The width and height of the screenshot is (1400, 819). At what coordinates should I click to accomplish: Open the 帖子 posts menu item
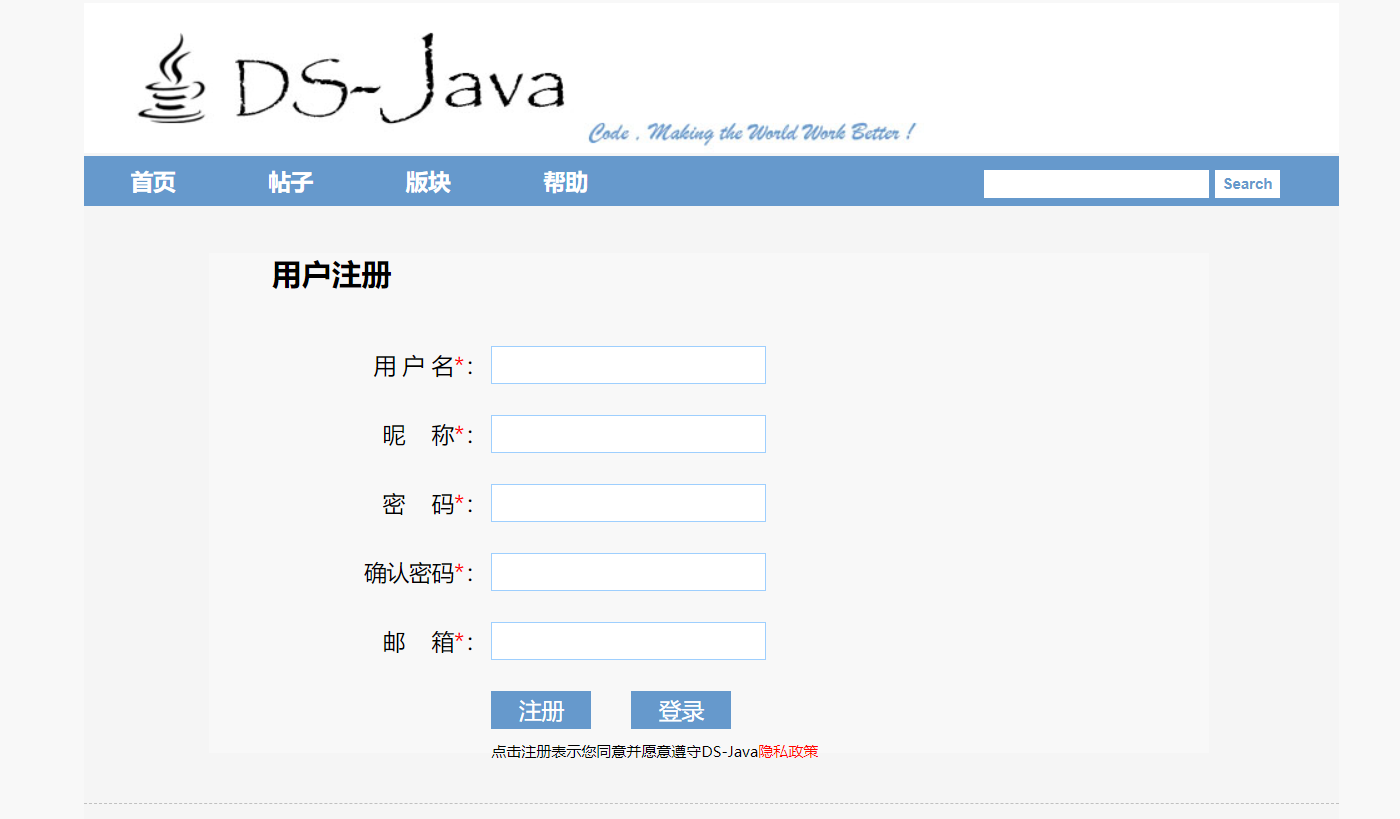click(x=291, y=182)
